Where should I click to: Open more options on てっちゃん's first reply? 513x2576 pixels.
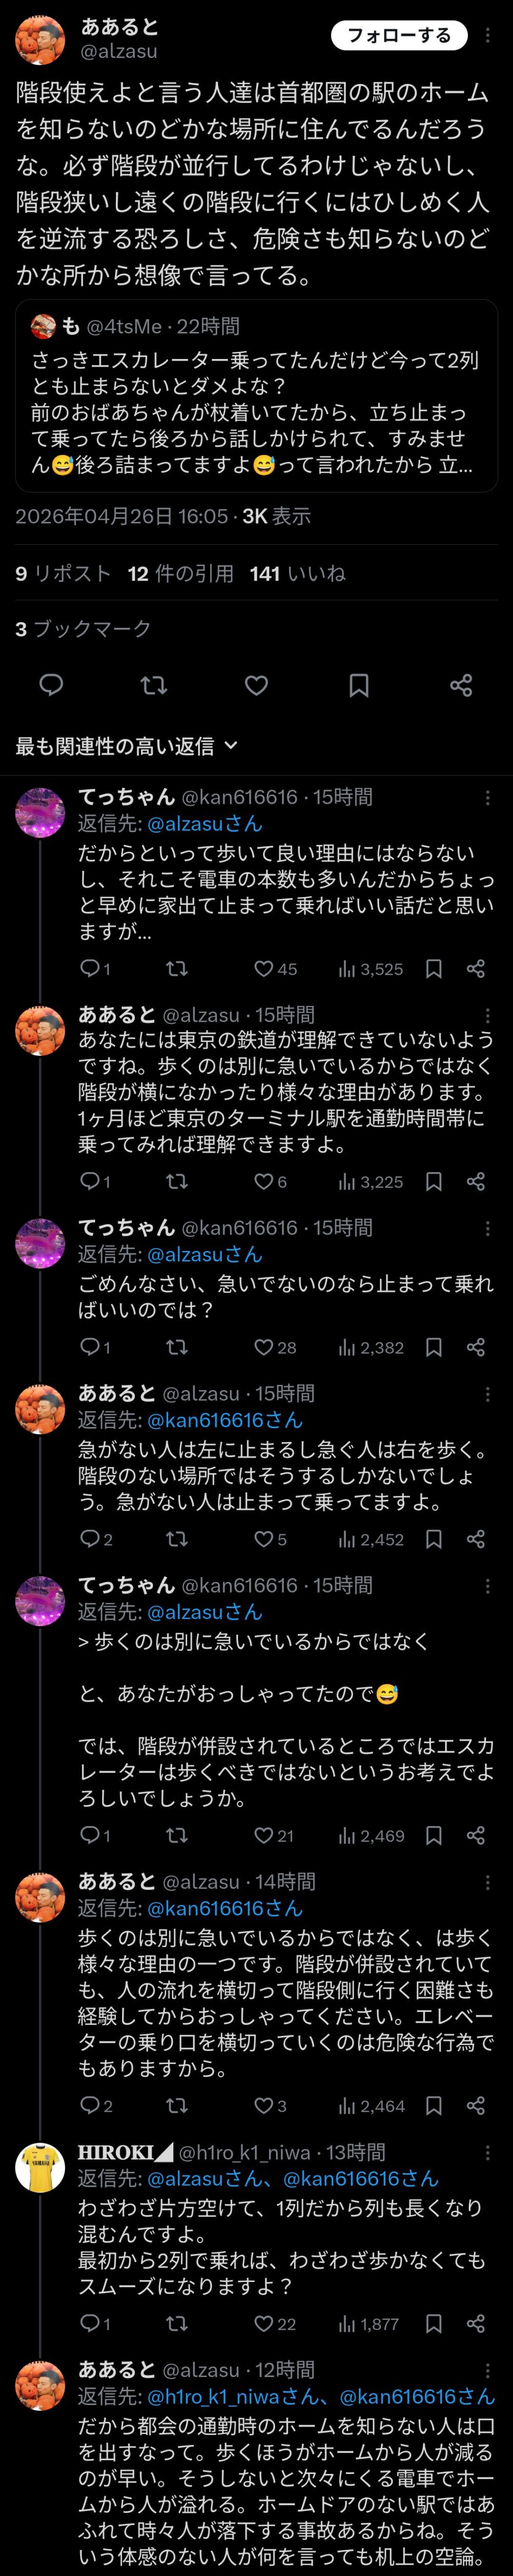(x=487, y=797)
